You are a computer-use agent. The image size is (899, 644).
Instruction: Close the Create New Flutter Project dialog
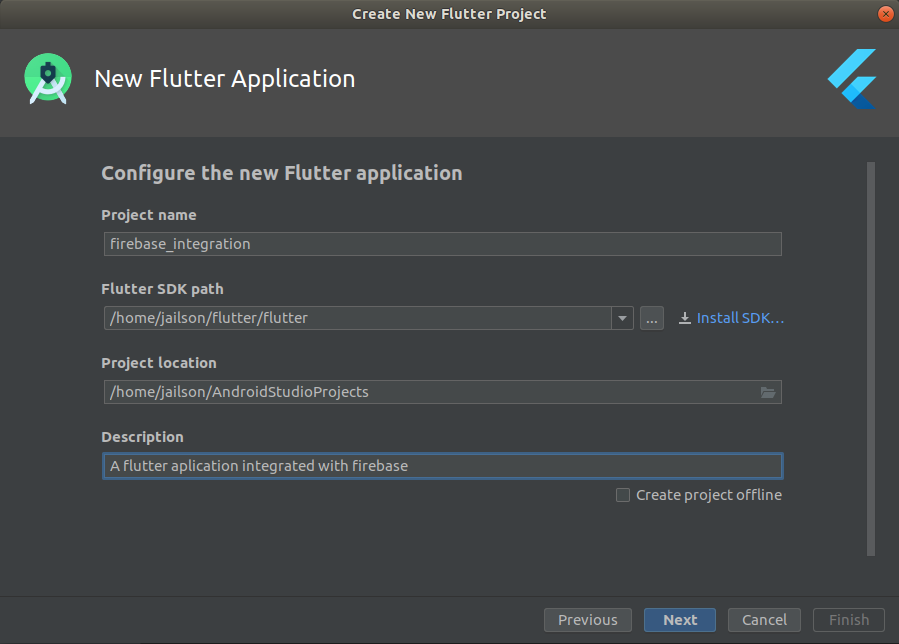click(x=885, y=14)
